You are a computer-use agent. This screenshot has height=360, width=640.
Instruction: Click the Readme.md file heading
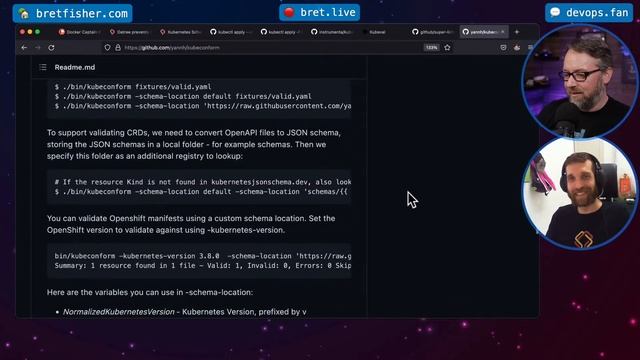coord(75,67)
